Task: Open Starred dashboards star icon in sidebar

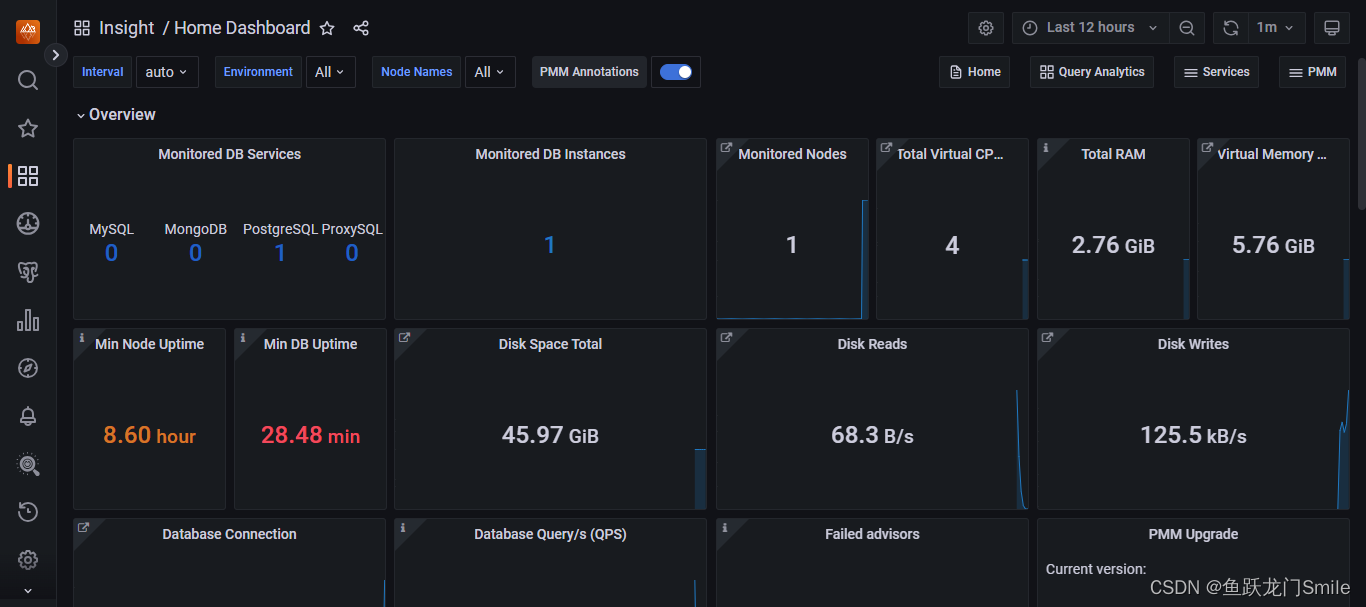Action: pos(28,128)
